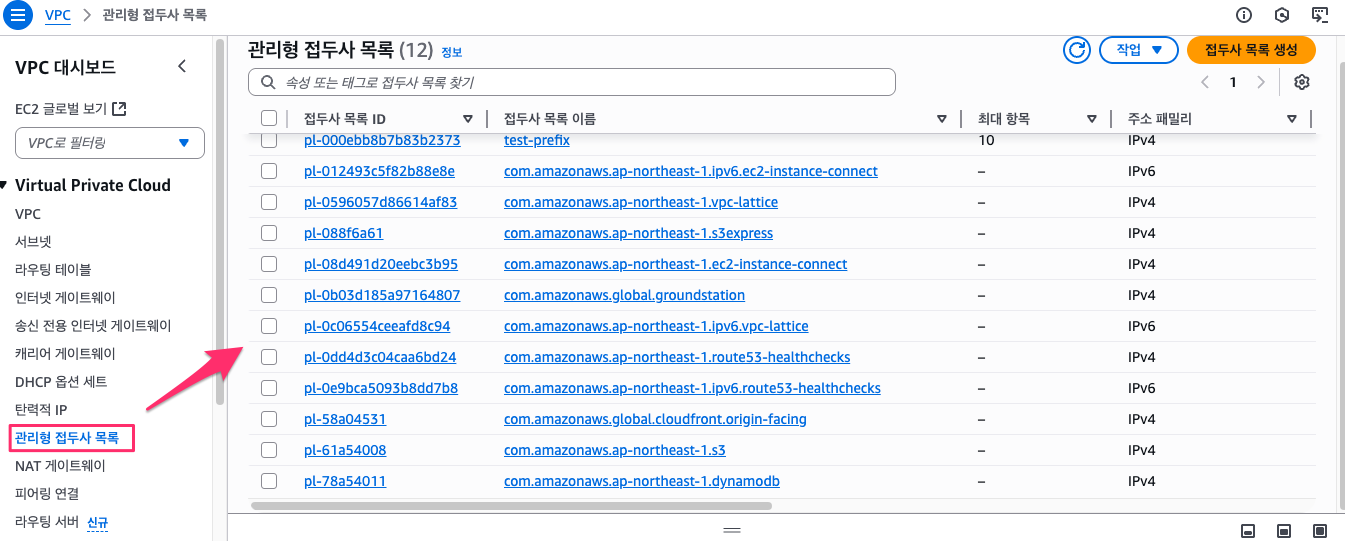Click the split panel half layout icon
Image resolution: width=1345 pixels, height=541 pixels.
coord(1284,529)
